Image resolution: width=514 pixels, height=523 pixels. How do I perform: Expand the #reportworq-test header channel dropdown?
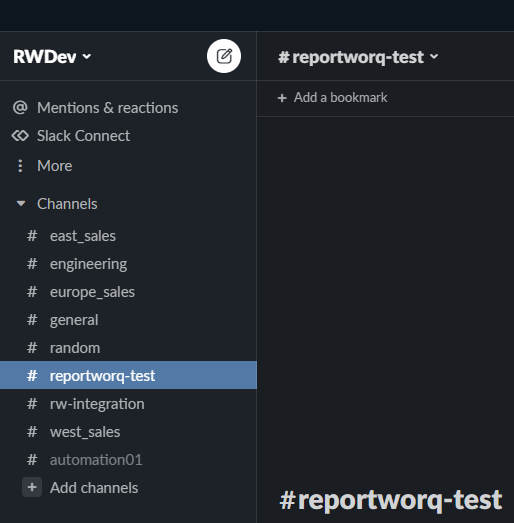click(358, 57)
